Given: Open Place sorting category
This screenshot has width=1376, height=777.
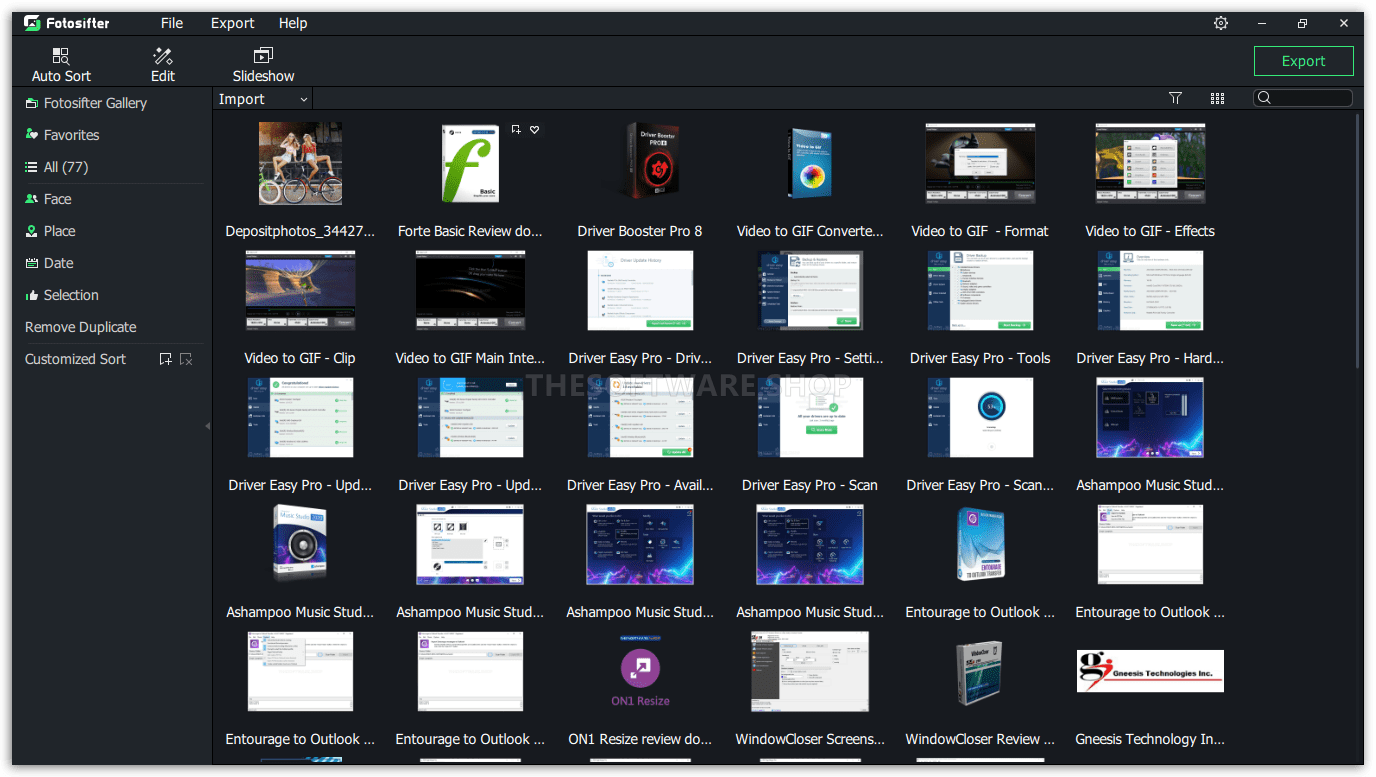Looking at the screenshot, I should tap(50, 231).
